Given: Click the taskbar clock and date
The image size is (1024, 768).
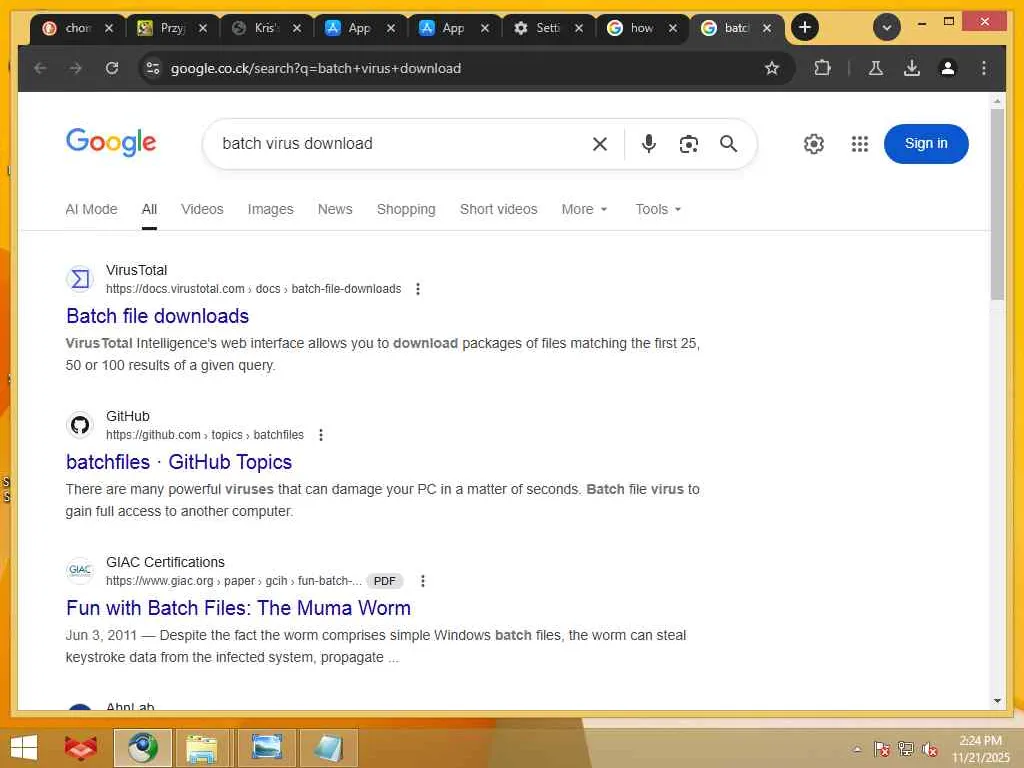Looking at the screenshot, I should click(980, 748).
